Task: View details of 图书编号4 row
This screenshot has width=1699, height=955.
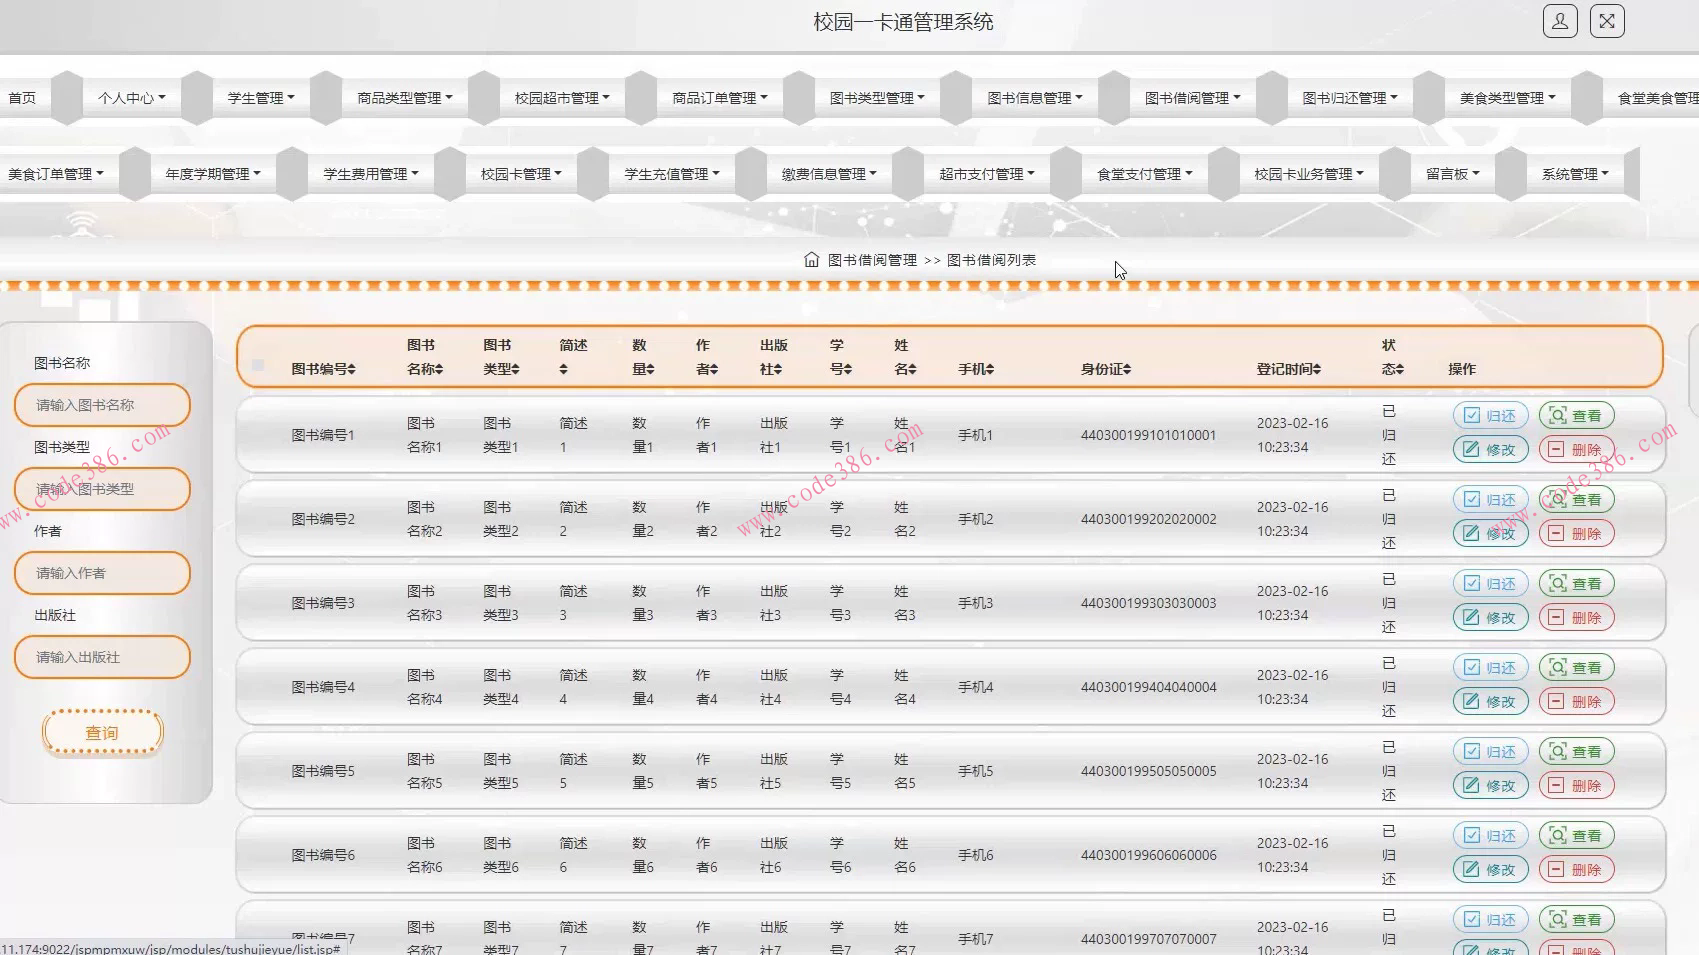Action: (1576, 668)
